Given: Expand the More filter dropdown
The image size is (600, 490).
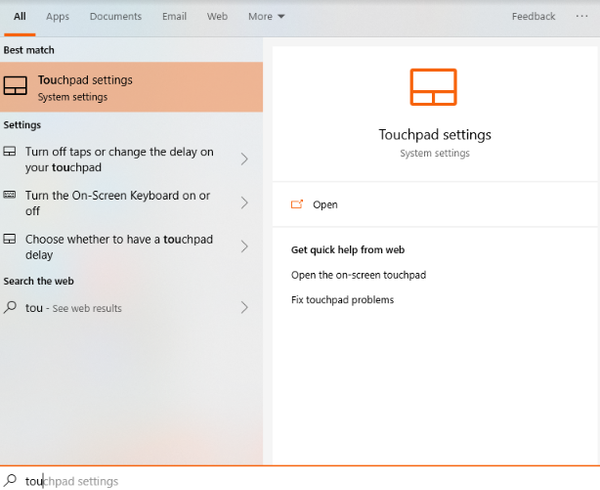Looking at the screenshot, I should tap(266, 17).
